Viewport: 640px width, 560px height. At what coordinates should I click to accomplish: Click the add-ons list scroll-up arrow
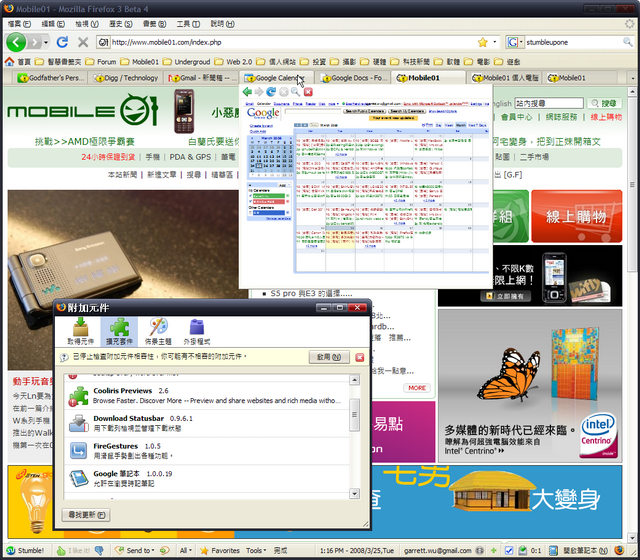(354, 380)
